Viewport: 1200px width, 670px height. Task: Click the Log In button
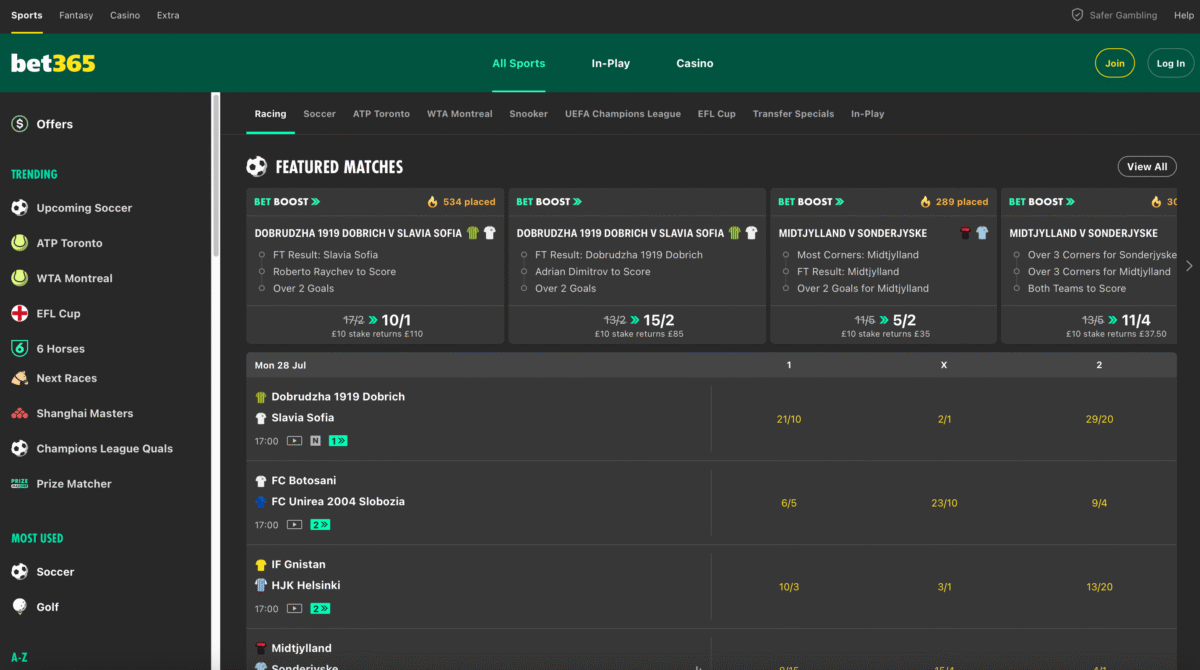tap(1171, 63)
